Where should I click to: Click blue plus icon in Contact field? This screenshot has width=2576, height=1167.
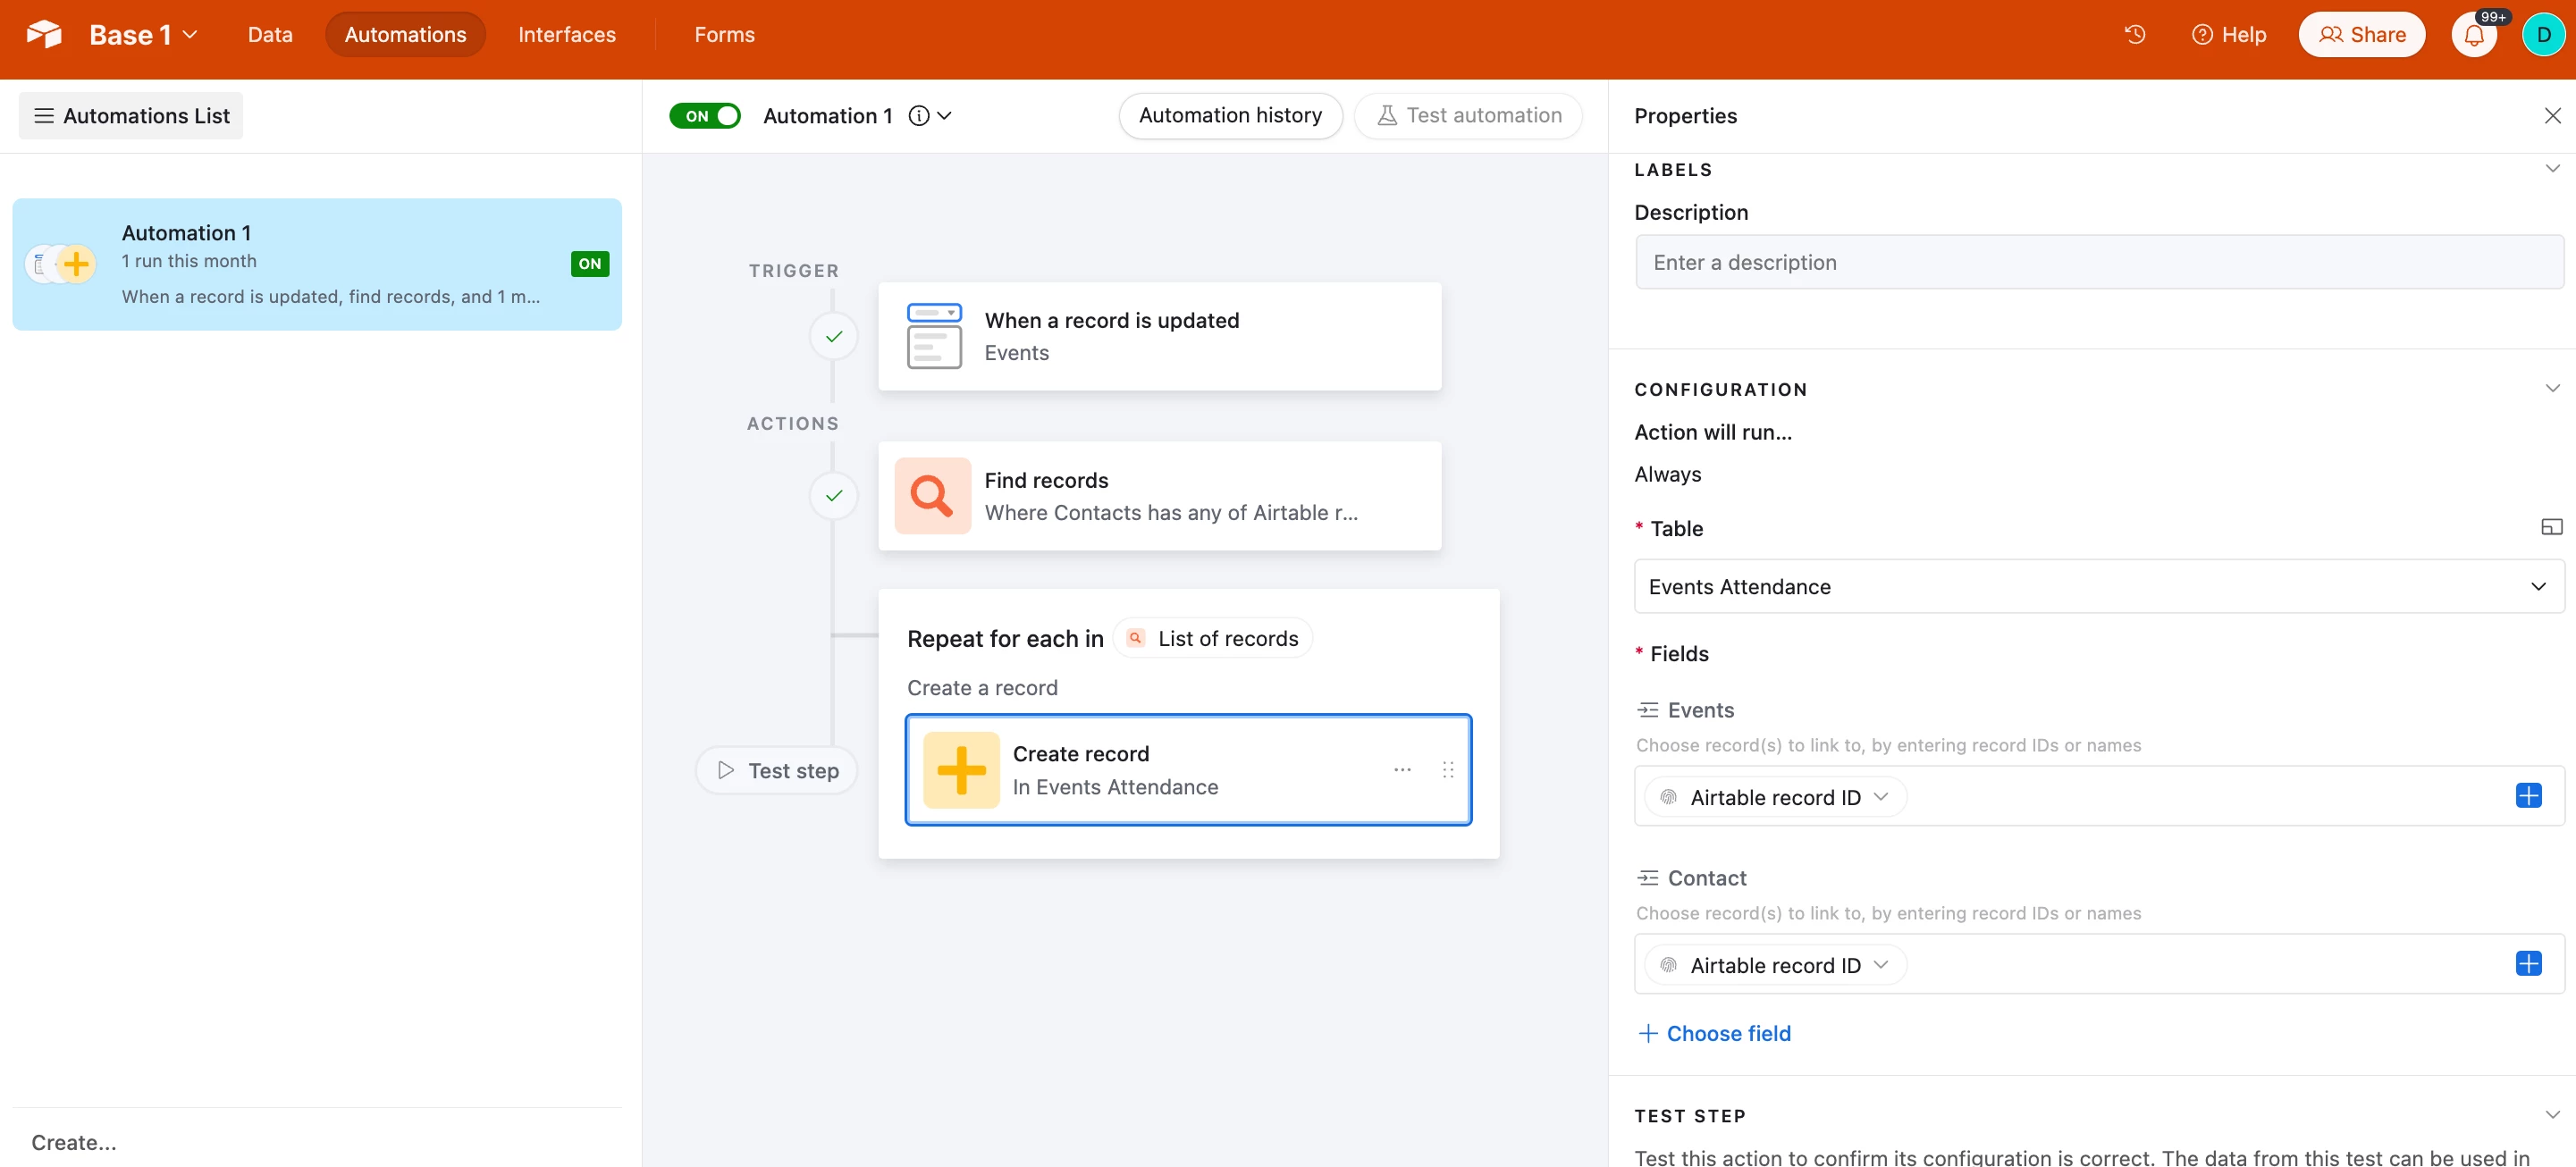[x=2527, y=964]
